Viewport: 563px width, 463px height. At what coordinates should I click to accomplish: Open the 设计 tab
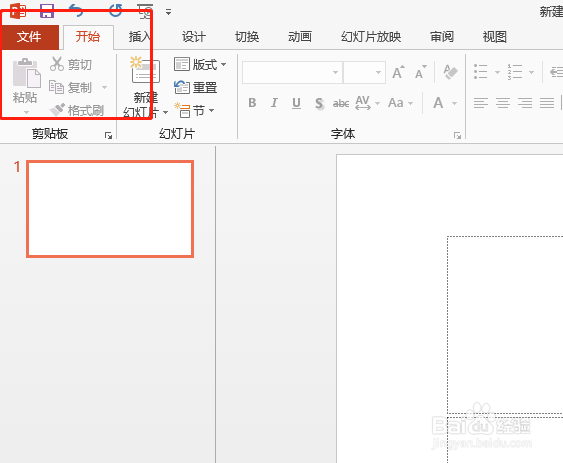pos(194,37)
